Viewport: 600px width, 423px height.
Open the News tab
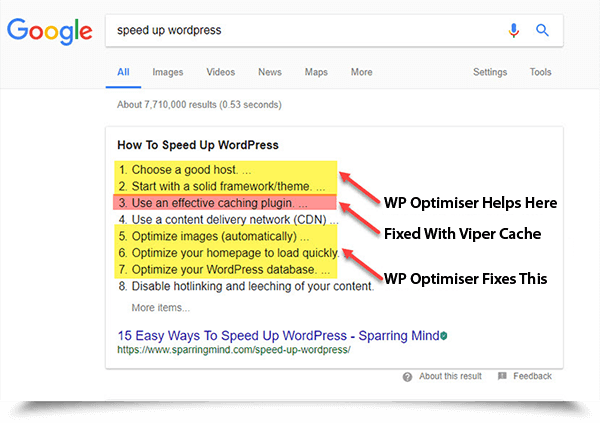269,72
